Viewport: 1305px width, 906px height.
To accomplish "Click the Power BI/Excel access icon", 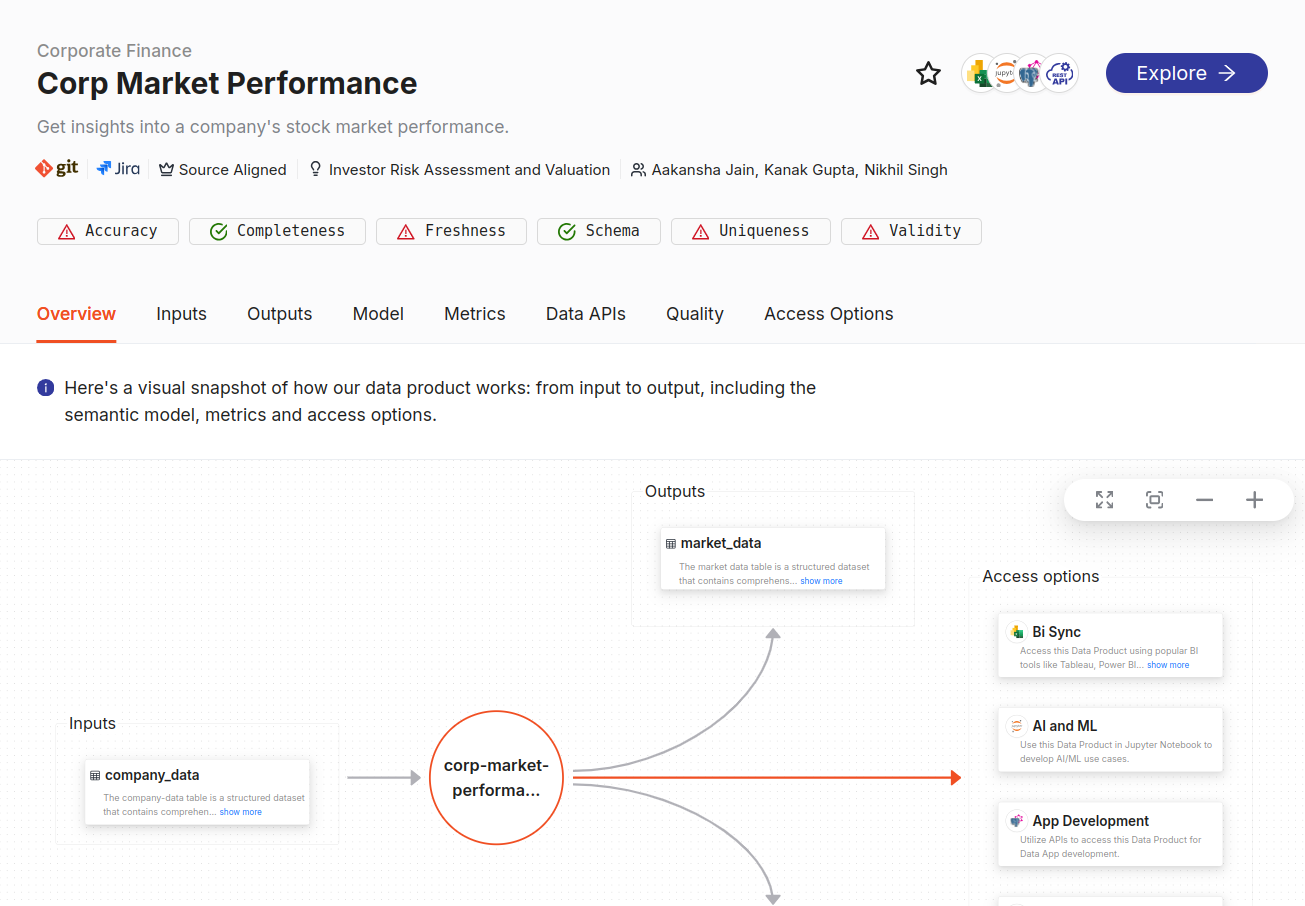I will click(977, 73).
